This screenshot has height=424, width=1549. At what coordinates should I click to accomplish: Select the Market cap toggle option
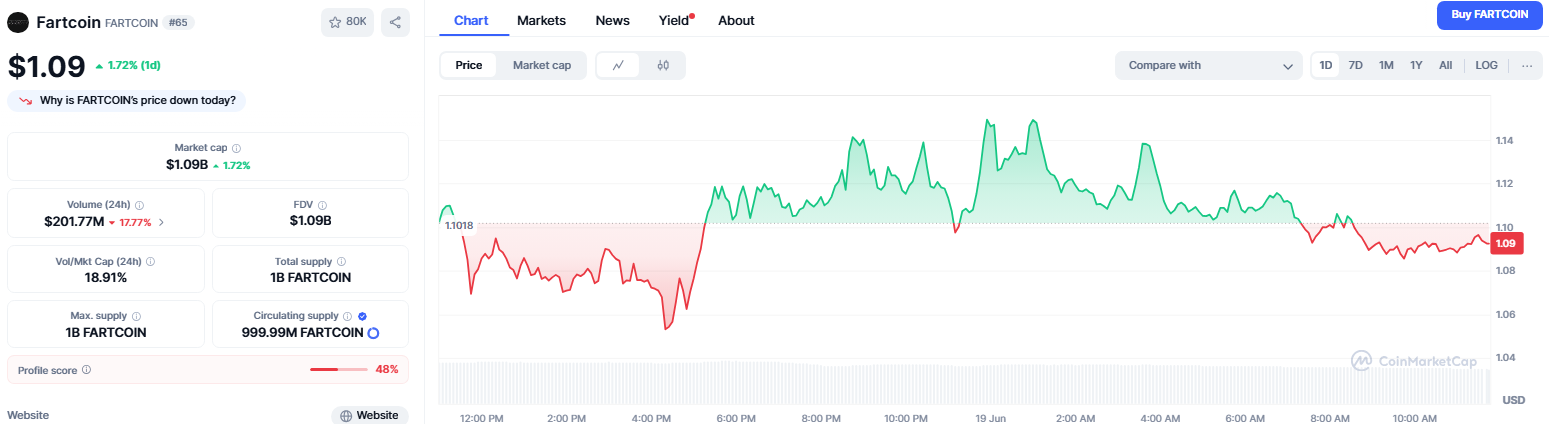point(542,65)
